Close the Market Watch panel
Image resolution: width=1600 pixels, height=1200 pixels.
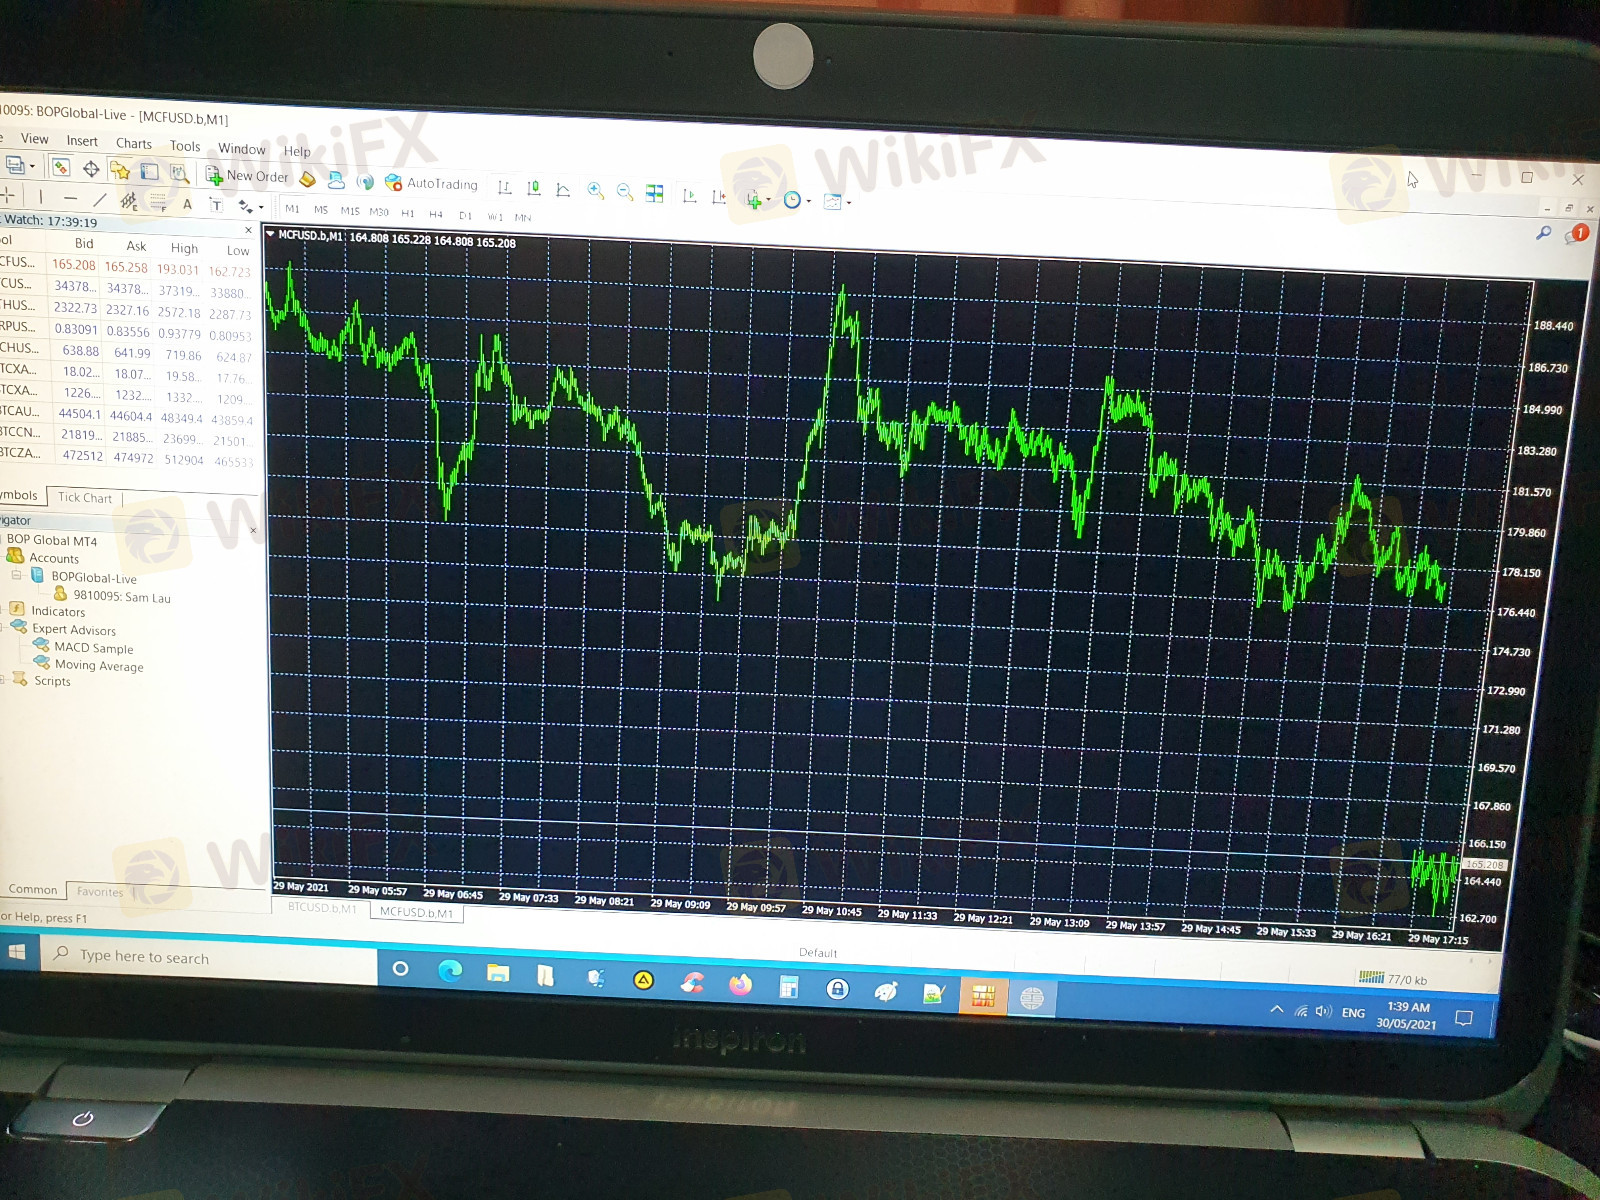click(249, 230)
